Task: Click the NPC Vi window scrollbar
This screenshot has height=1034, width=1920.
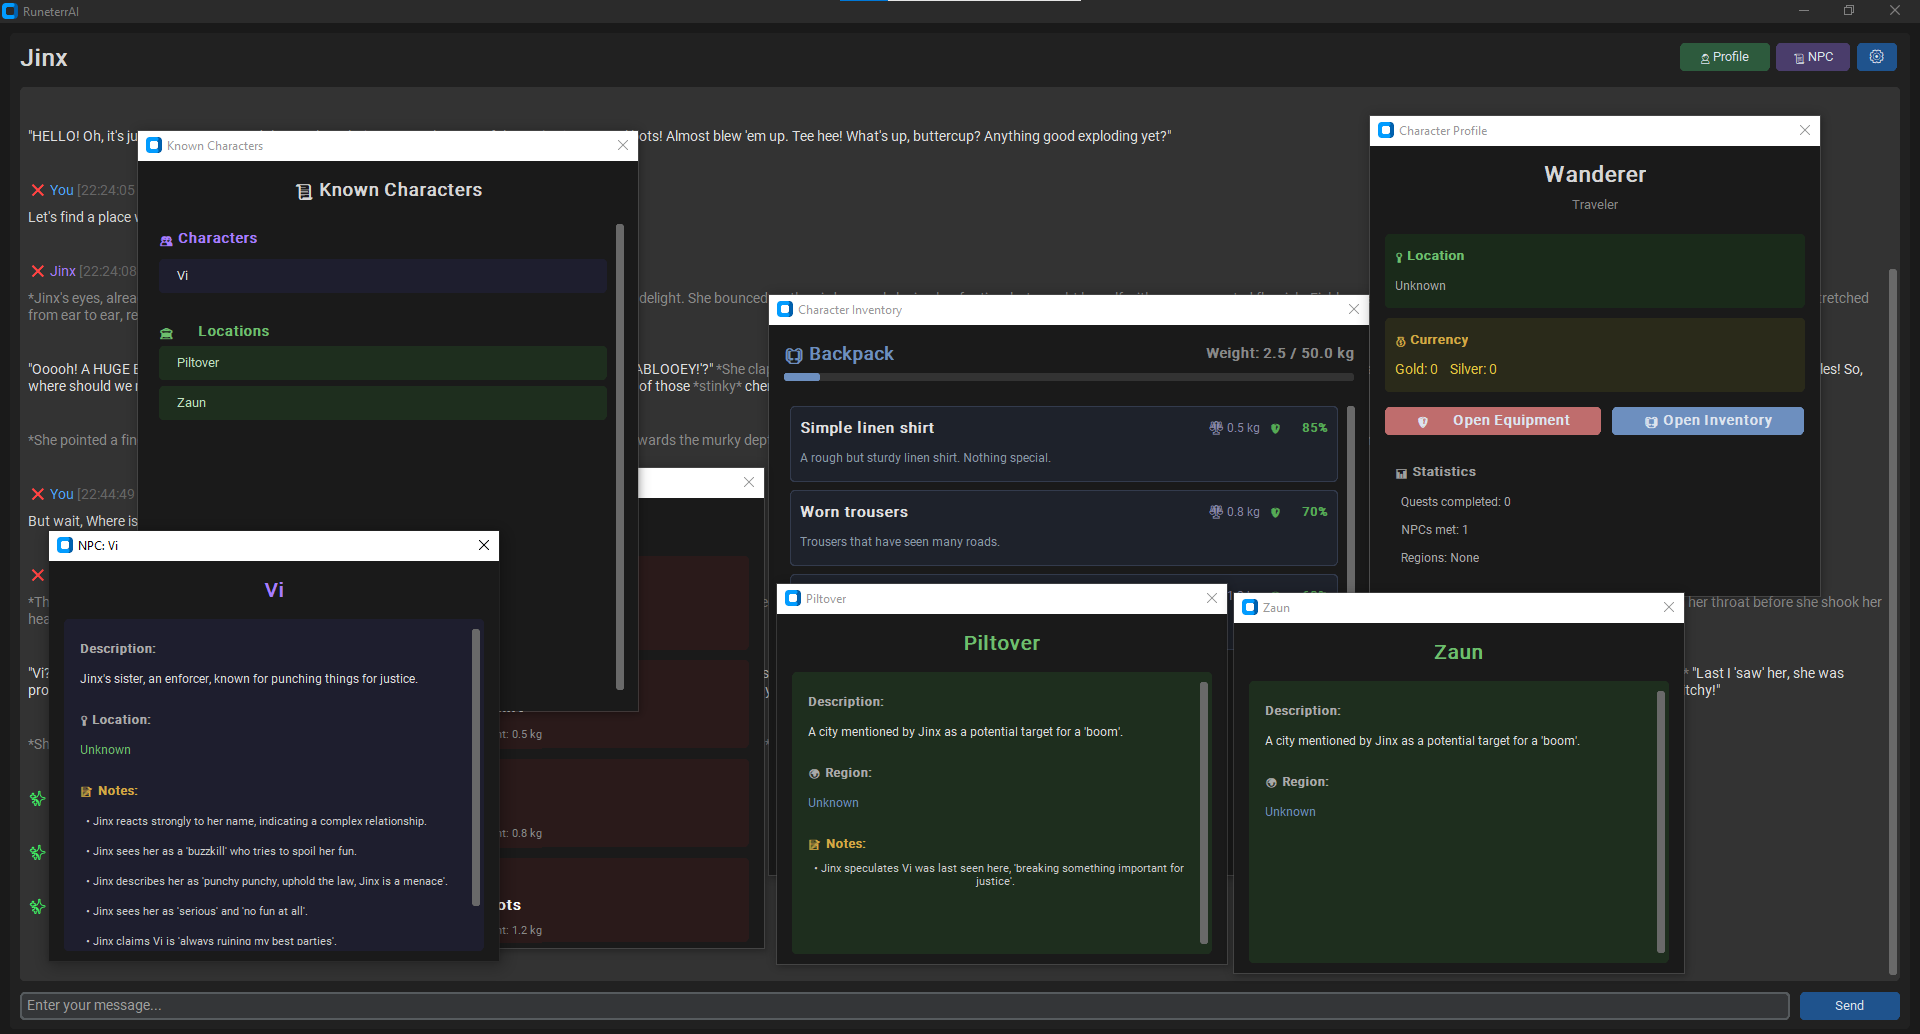Action: point(476,767)
